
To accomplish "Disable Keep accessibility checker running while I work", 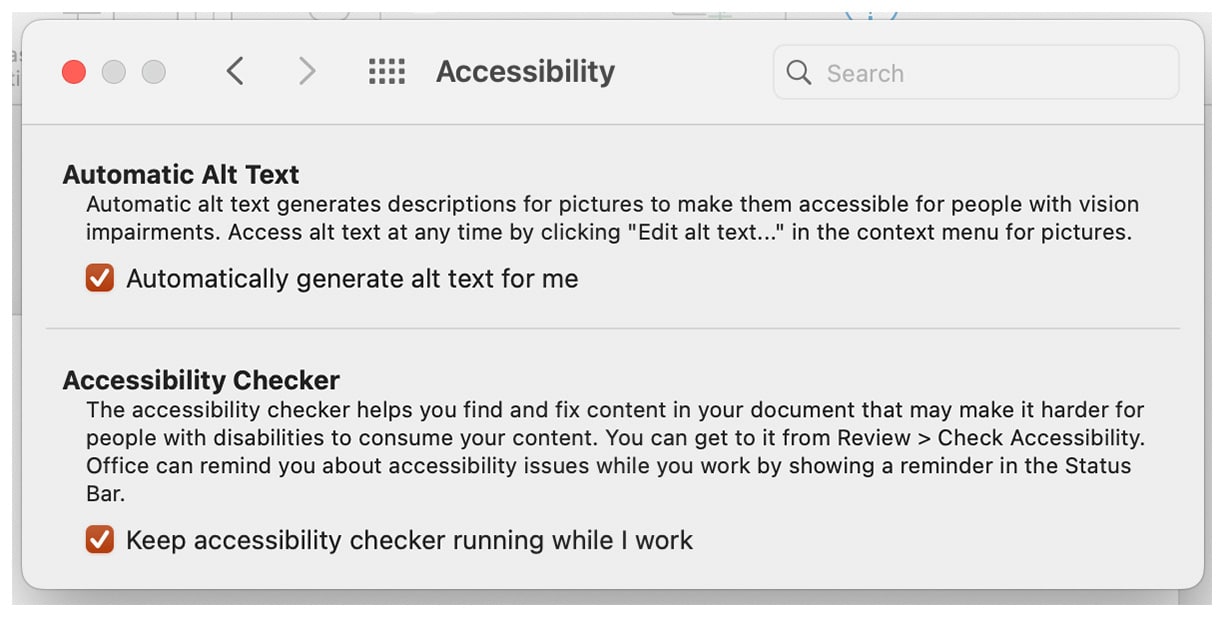I will click(98, 540).
